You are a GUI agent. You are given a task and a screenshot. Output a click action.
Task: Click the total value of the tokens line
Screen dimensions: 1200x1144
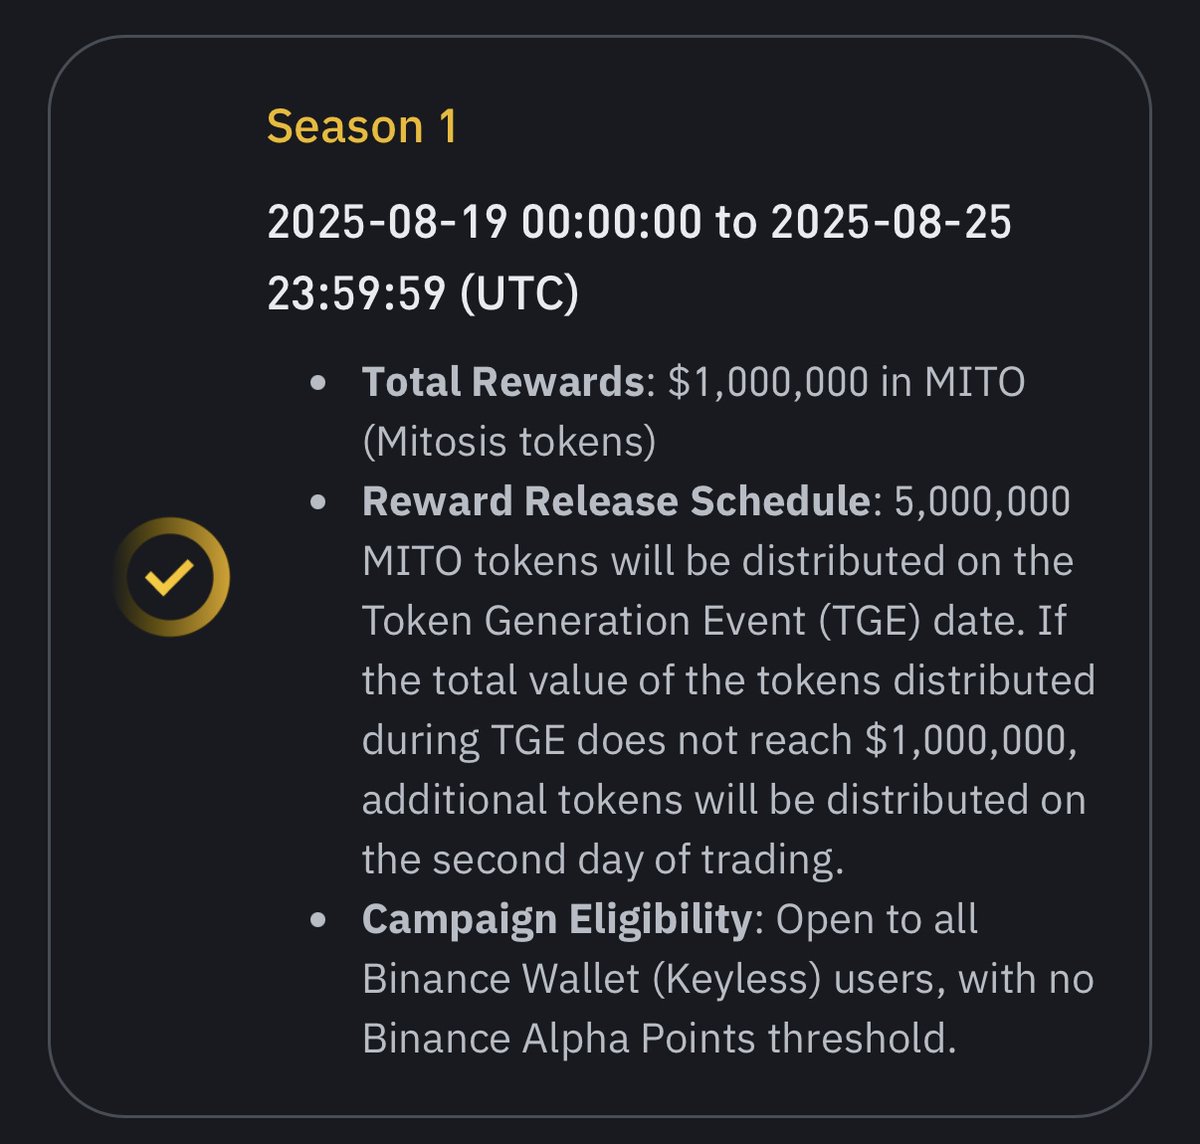(728, 681)
